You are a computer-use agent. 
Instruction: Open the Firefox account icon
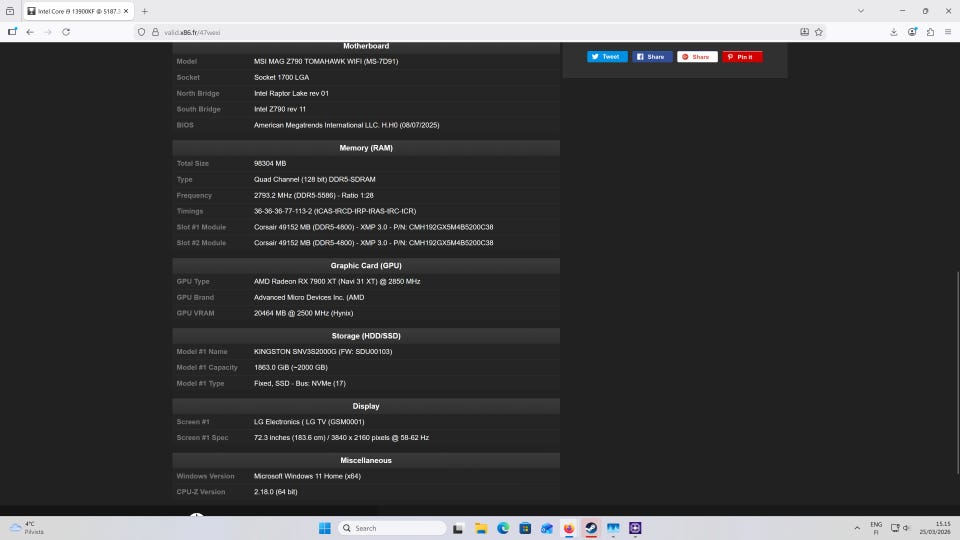click(912, 32)
